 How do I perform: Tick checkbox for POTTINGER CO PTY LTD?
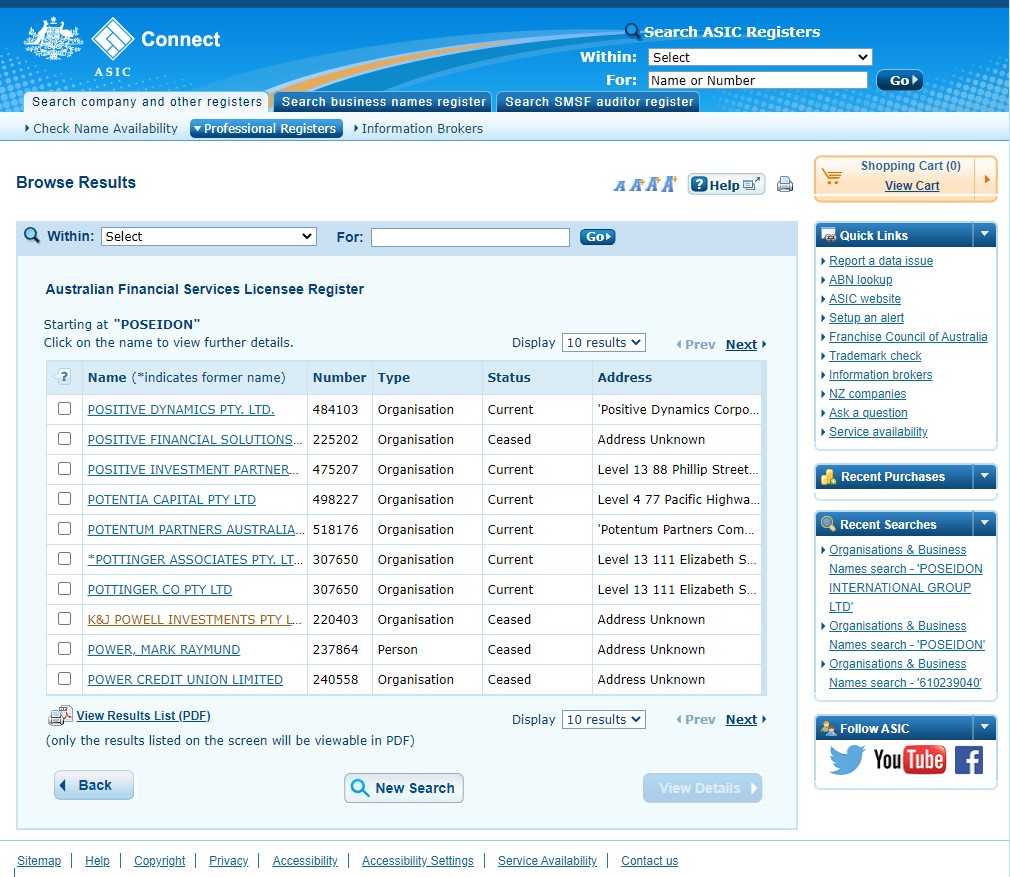pyautogui.click(x=64, y=589)
